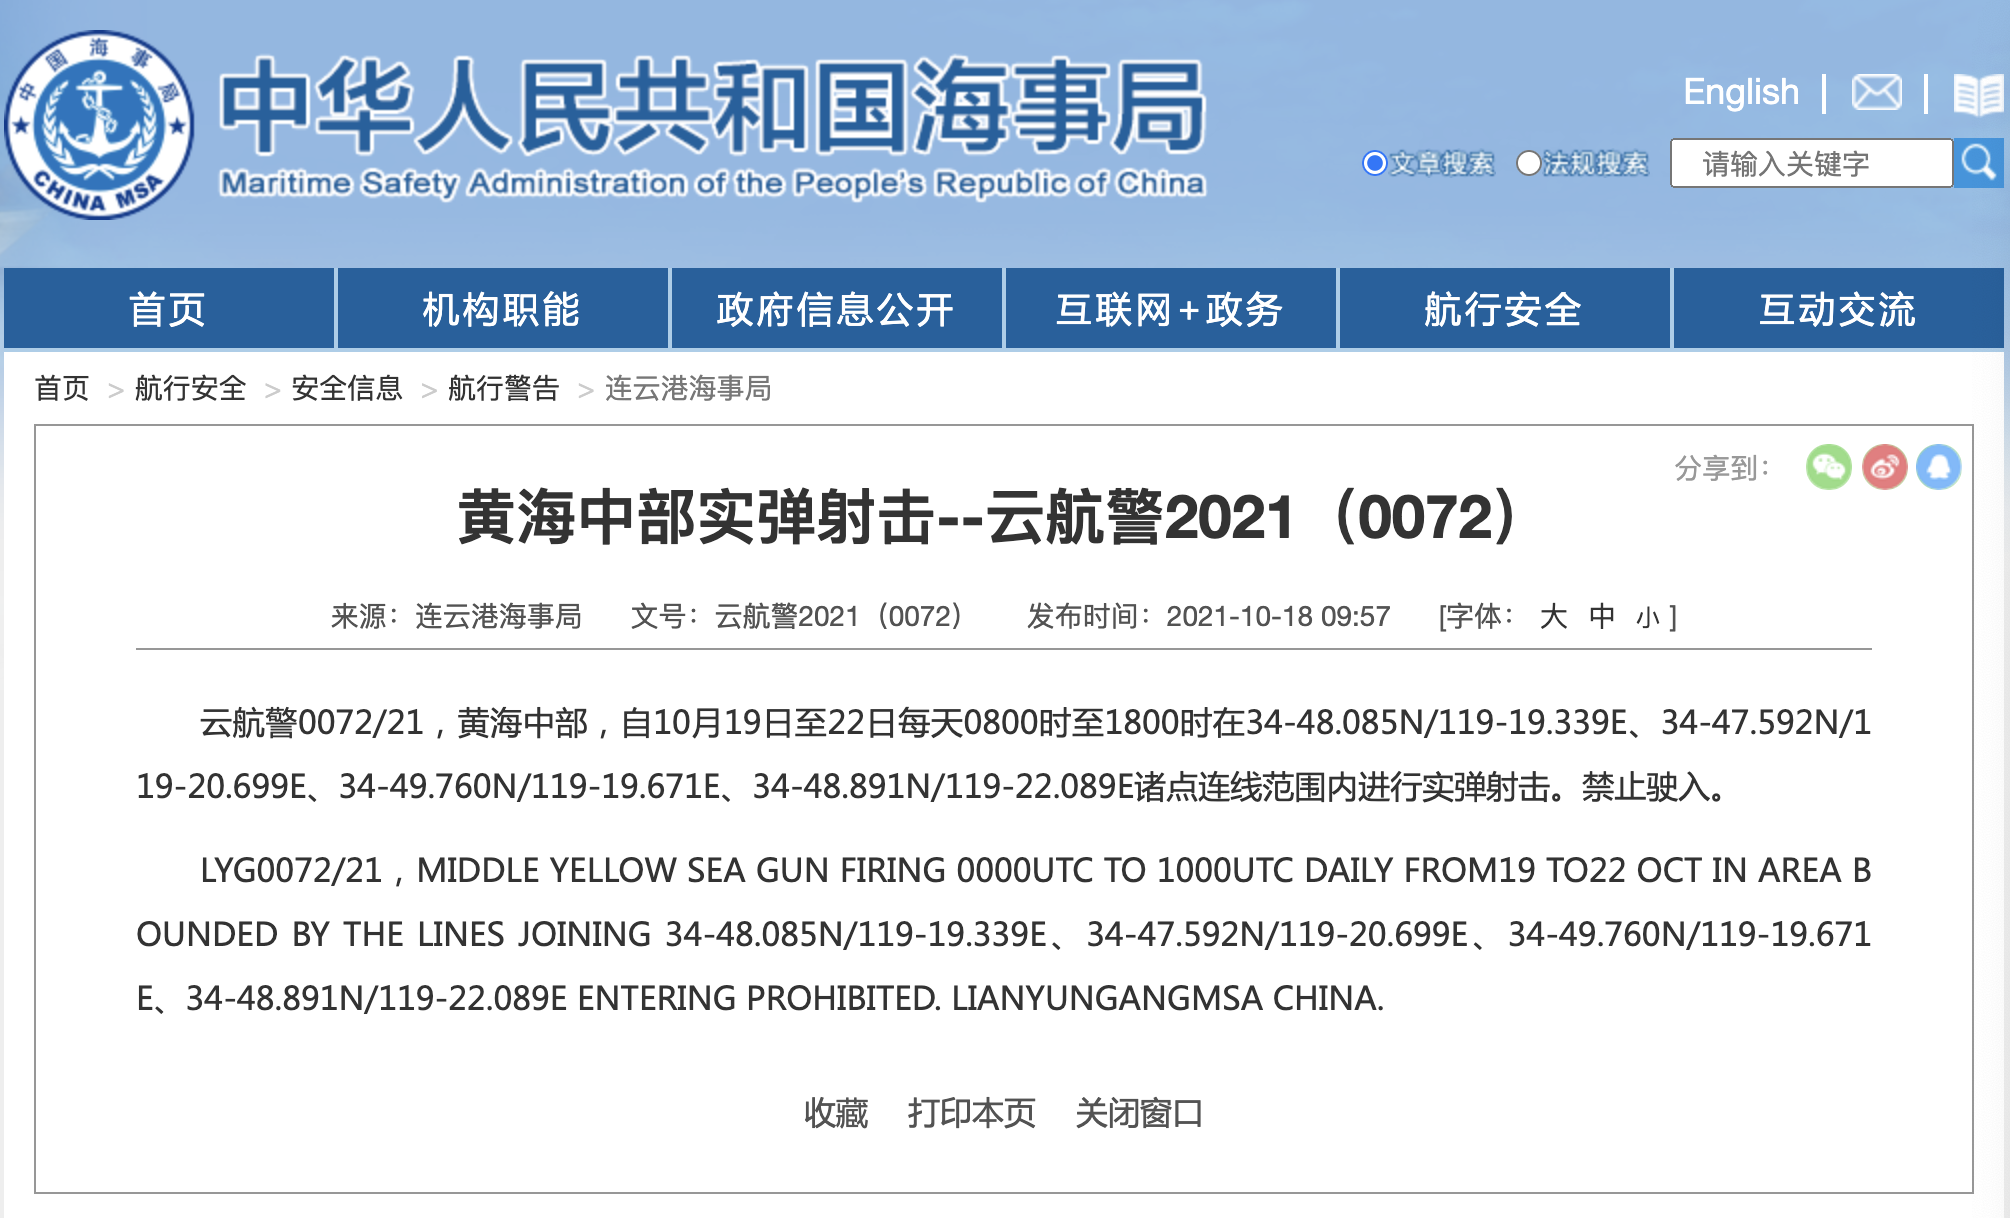
Task: Go to the 航行警告 breadcrumb link
Action: pyautogui.click(x=503, y=388)
